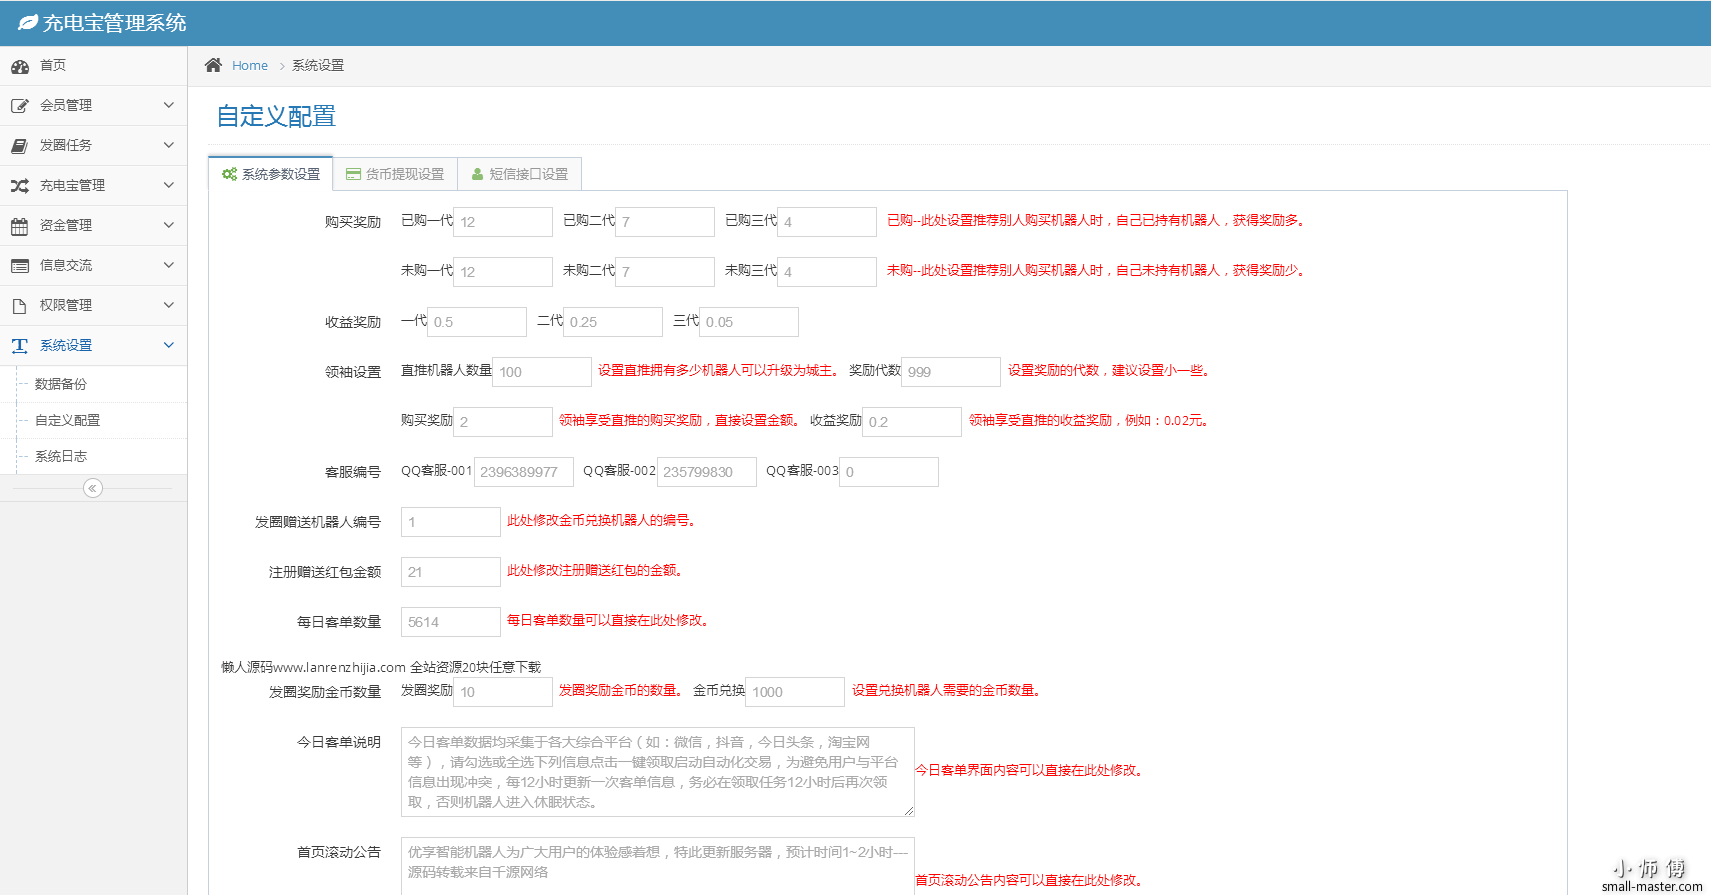The width and height of the screenshot is (1711, 895).
Task: Follow the Home breadcrumb link
Action: pos(250,66)
